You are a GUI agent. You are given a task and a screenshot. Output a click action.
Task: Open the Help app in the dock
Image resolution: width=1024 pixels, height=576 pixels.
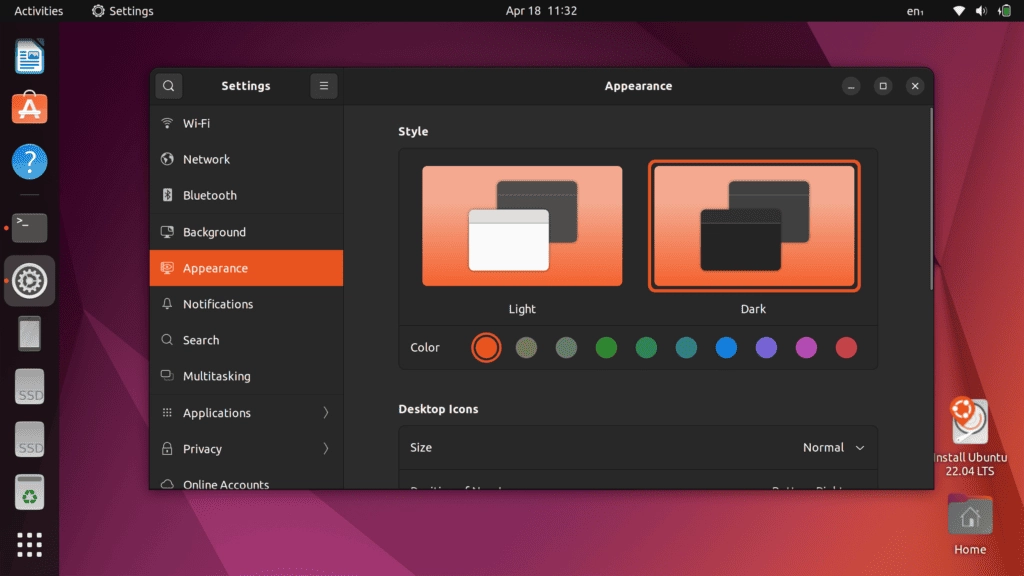(29, 161)
